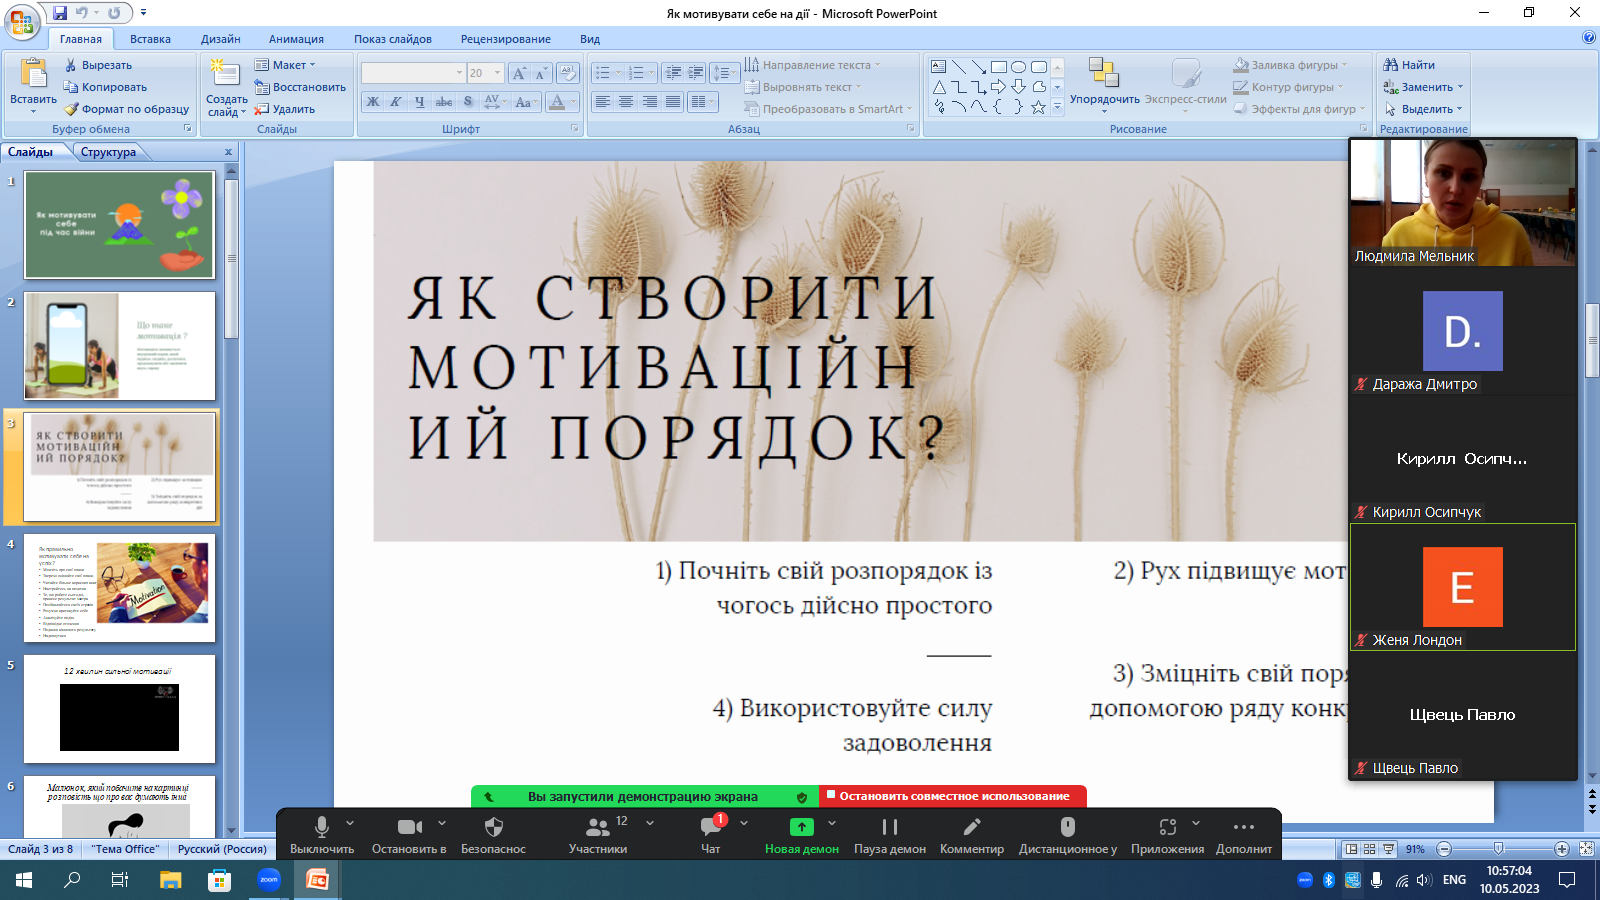
Task: Open Zoom annotation tools (Комментир)
Action: click(x=972, y=835)
